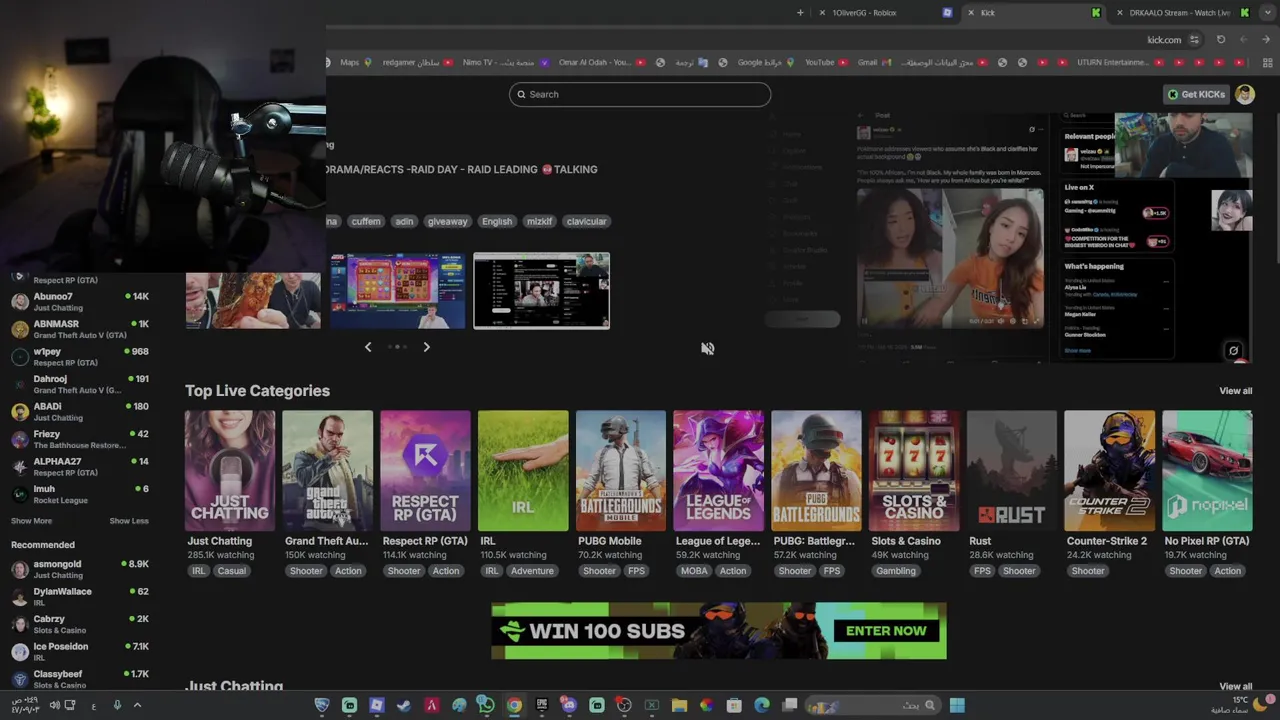This screenshot has width=1280, height=720.
Task: Select the clavicular tag
Action: pos(586,221)
